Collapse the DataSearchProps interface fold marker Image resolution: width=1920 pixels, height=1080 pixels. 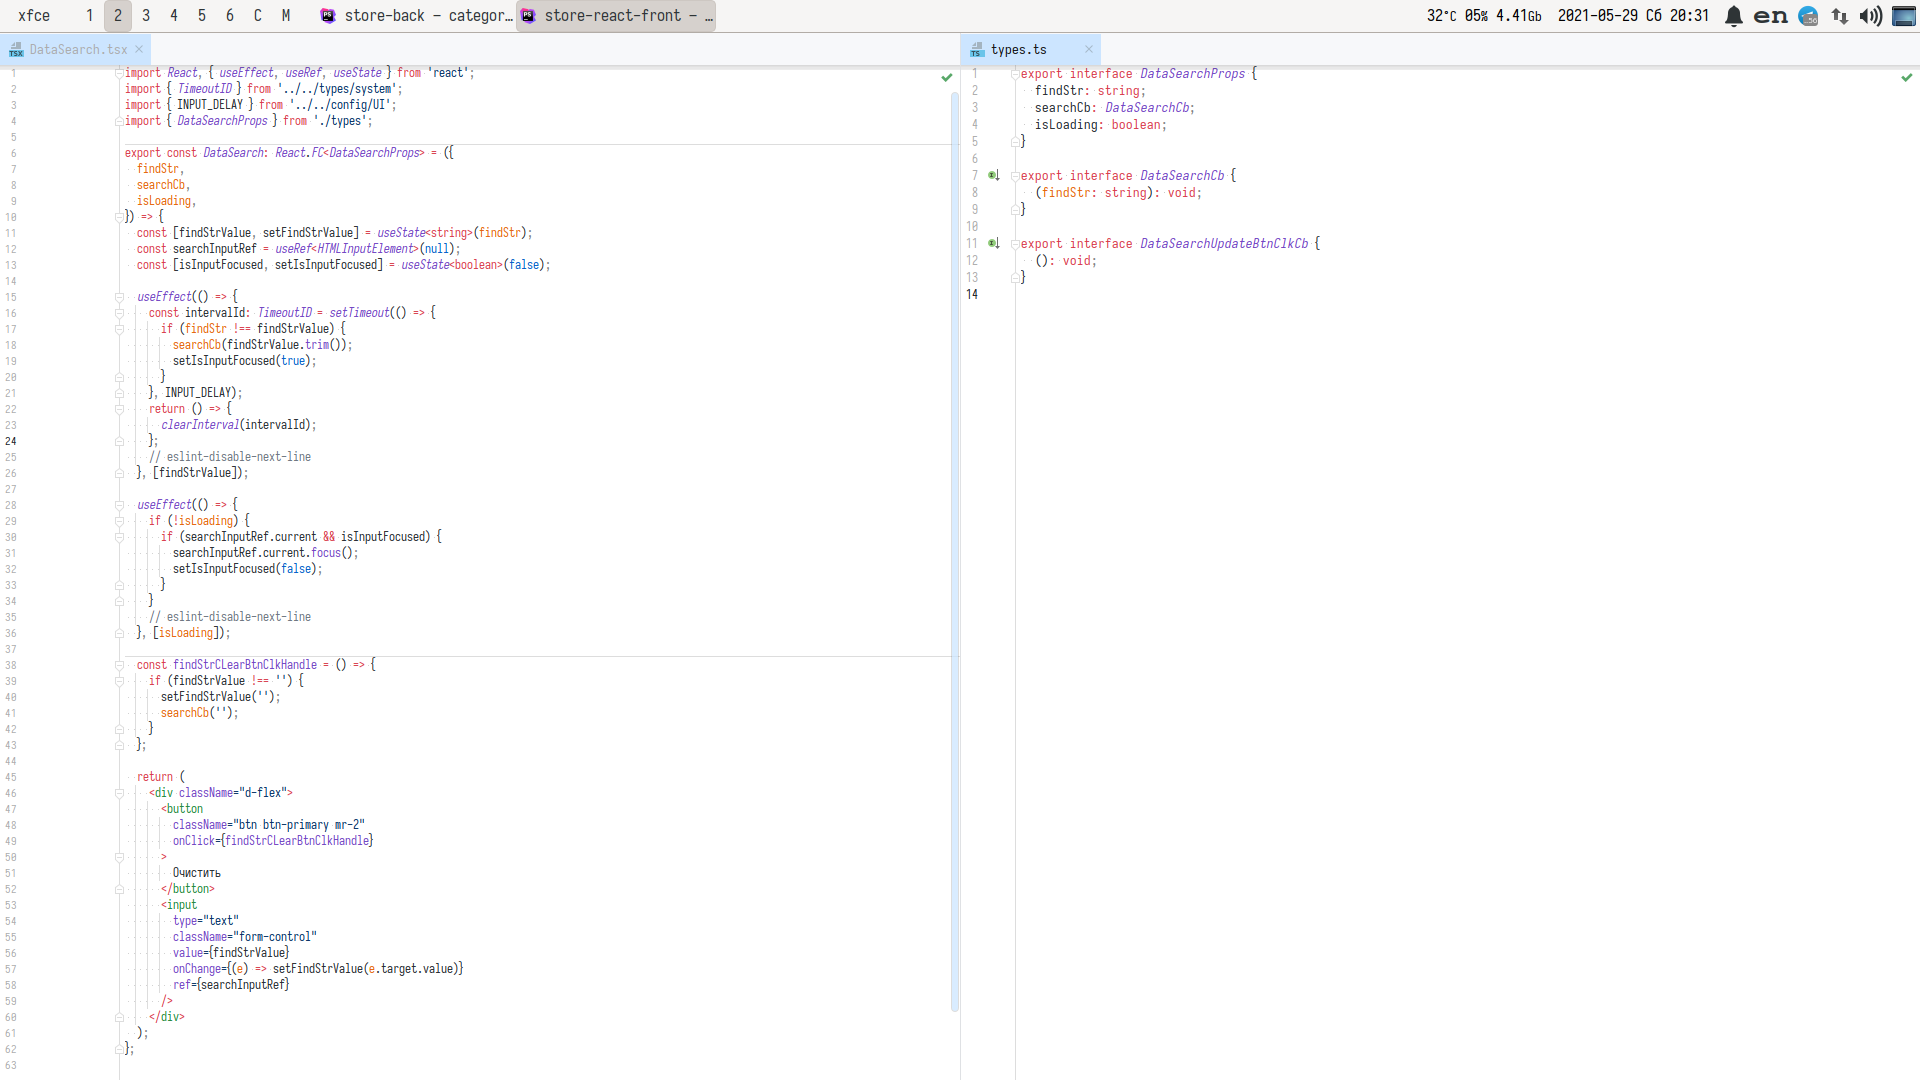[x=1014, y=74]
